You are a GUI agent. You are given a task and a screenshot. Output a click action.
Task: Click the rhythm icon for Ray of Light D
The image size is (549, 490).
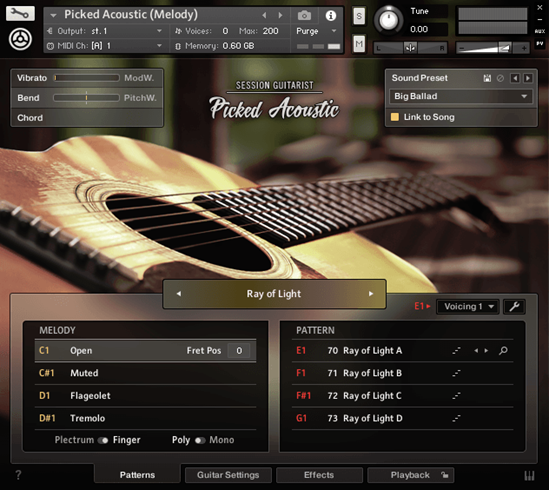click(x=456, y=418)
